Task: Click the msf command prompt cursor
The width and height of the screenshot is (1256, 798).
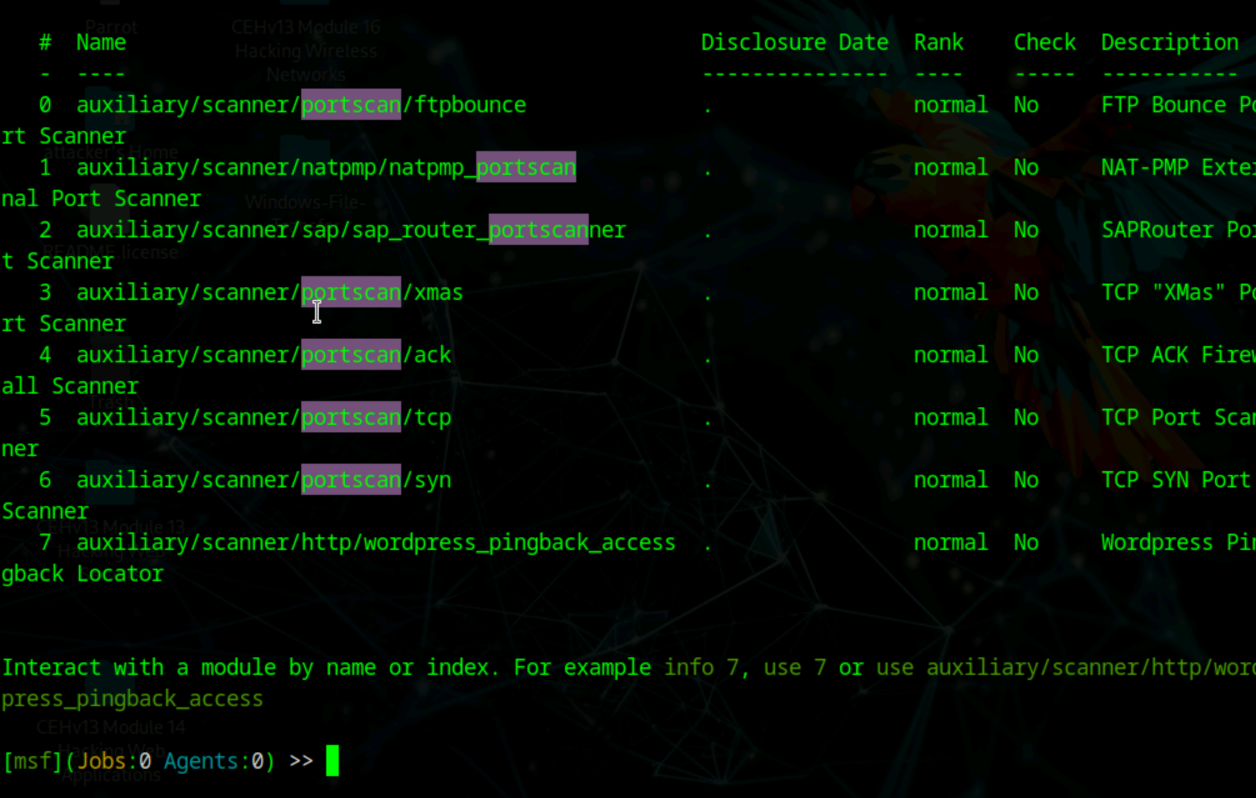Action: click(332, 761)
